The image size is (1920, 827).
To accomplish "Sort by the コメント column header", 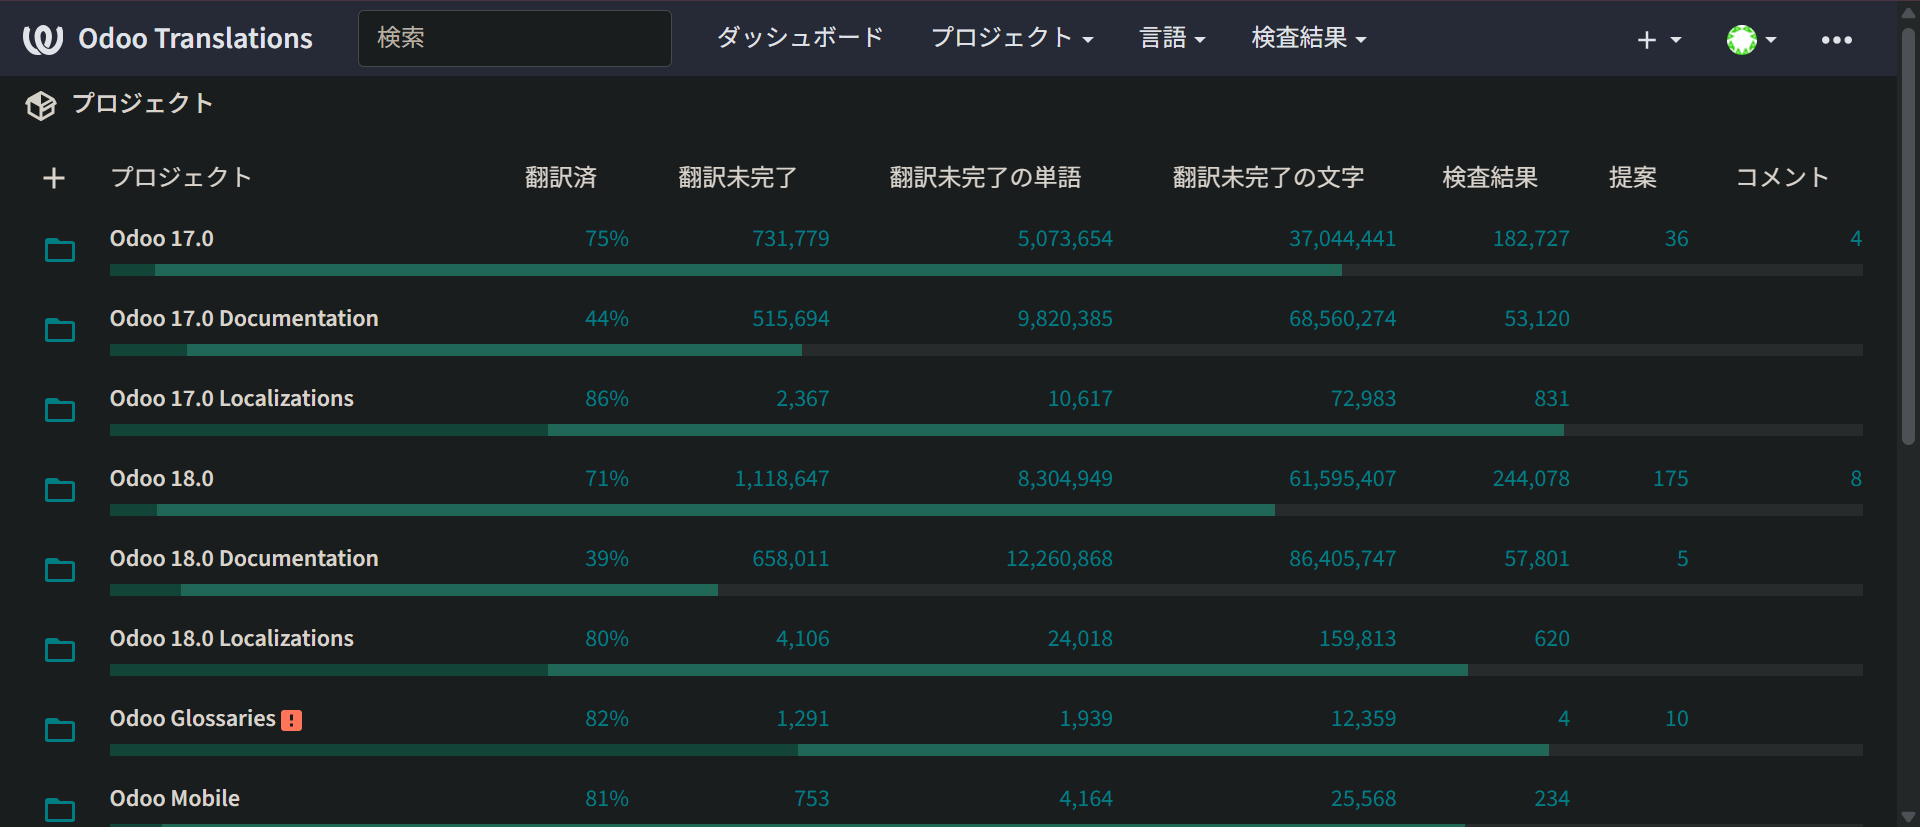I will (x=1782, y=178).
